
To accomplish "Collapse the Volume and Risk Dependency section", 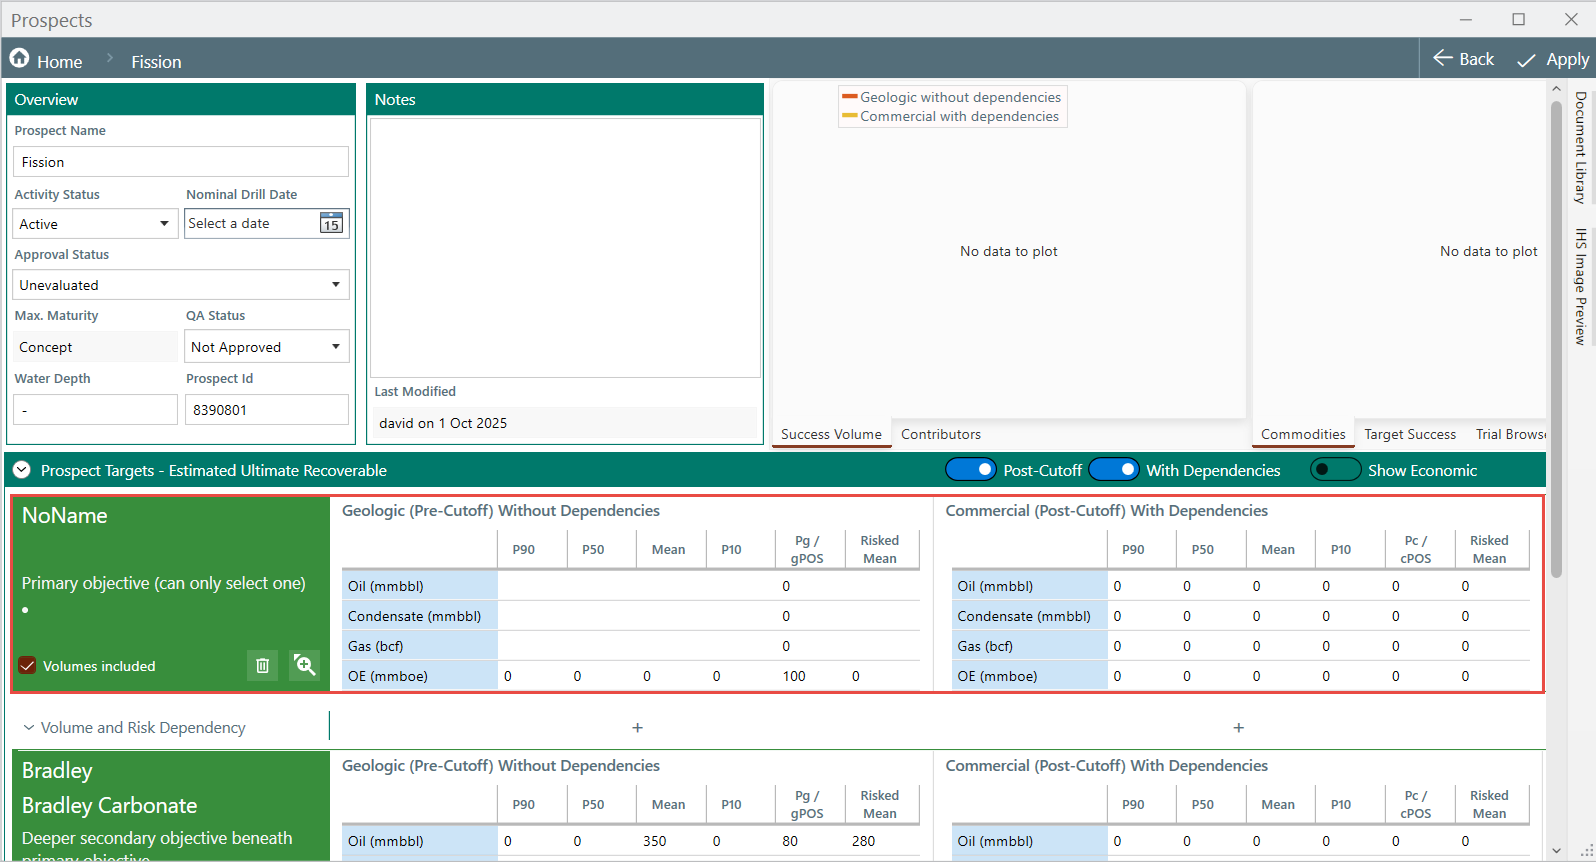I will point(29,728).
